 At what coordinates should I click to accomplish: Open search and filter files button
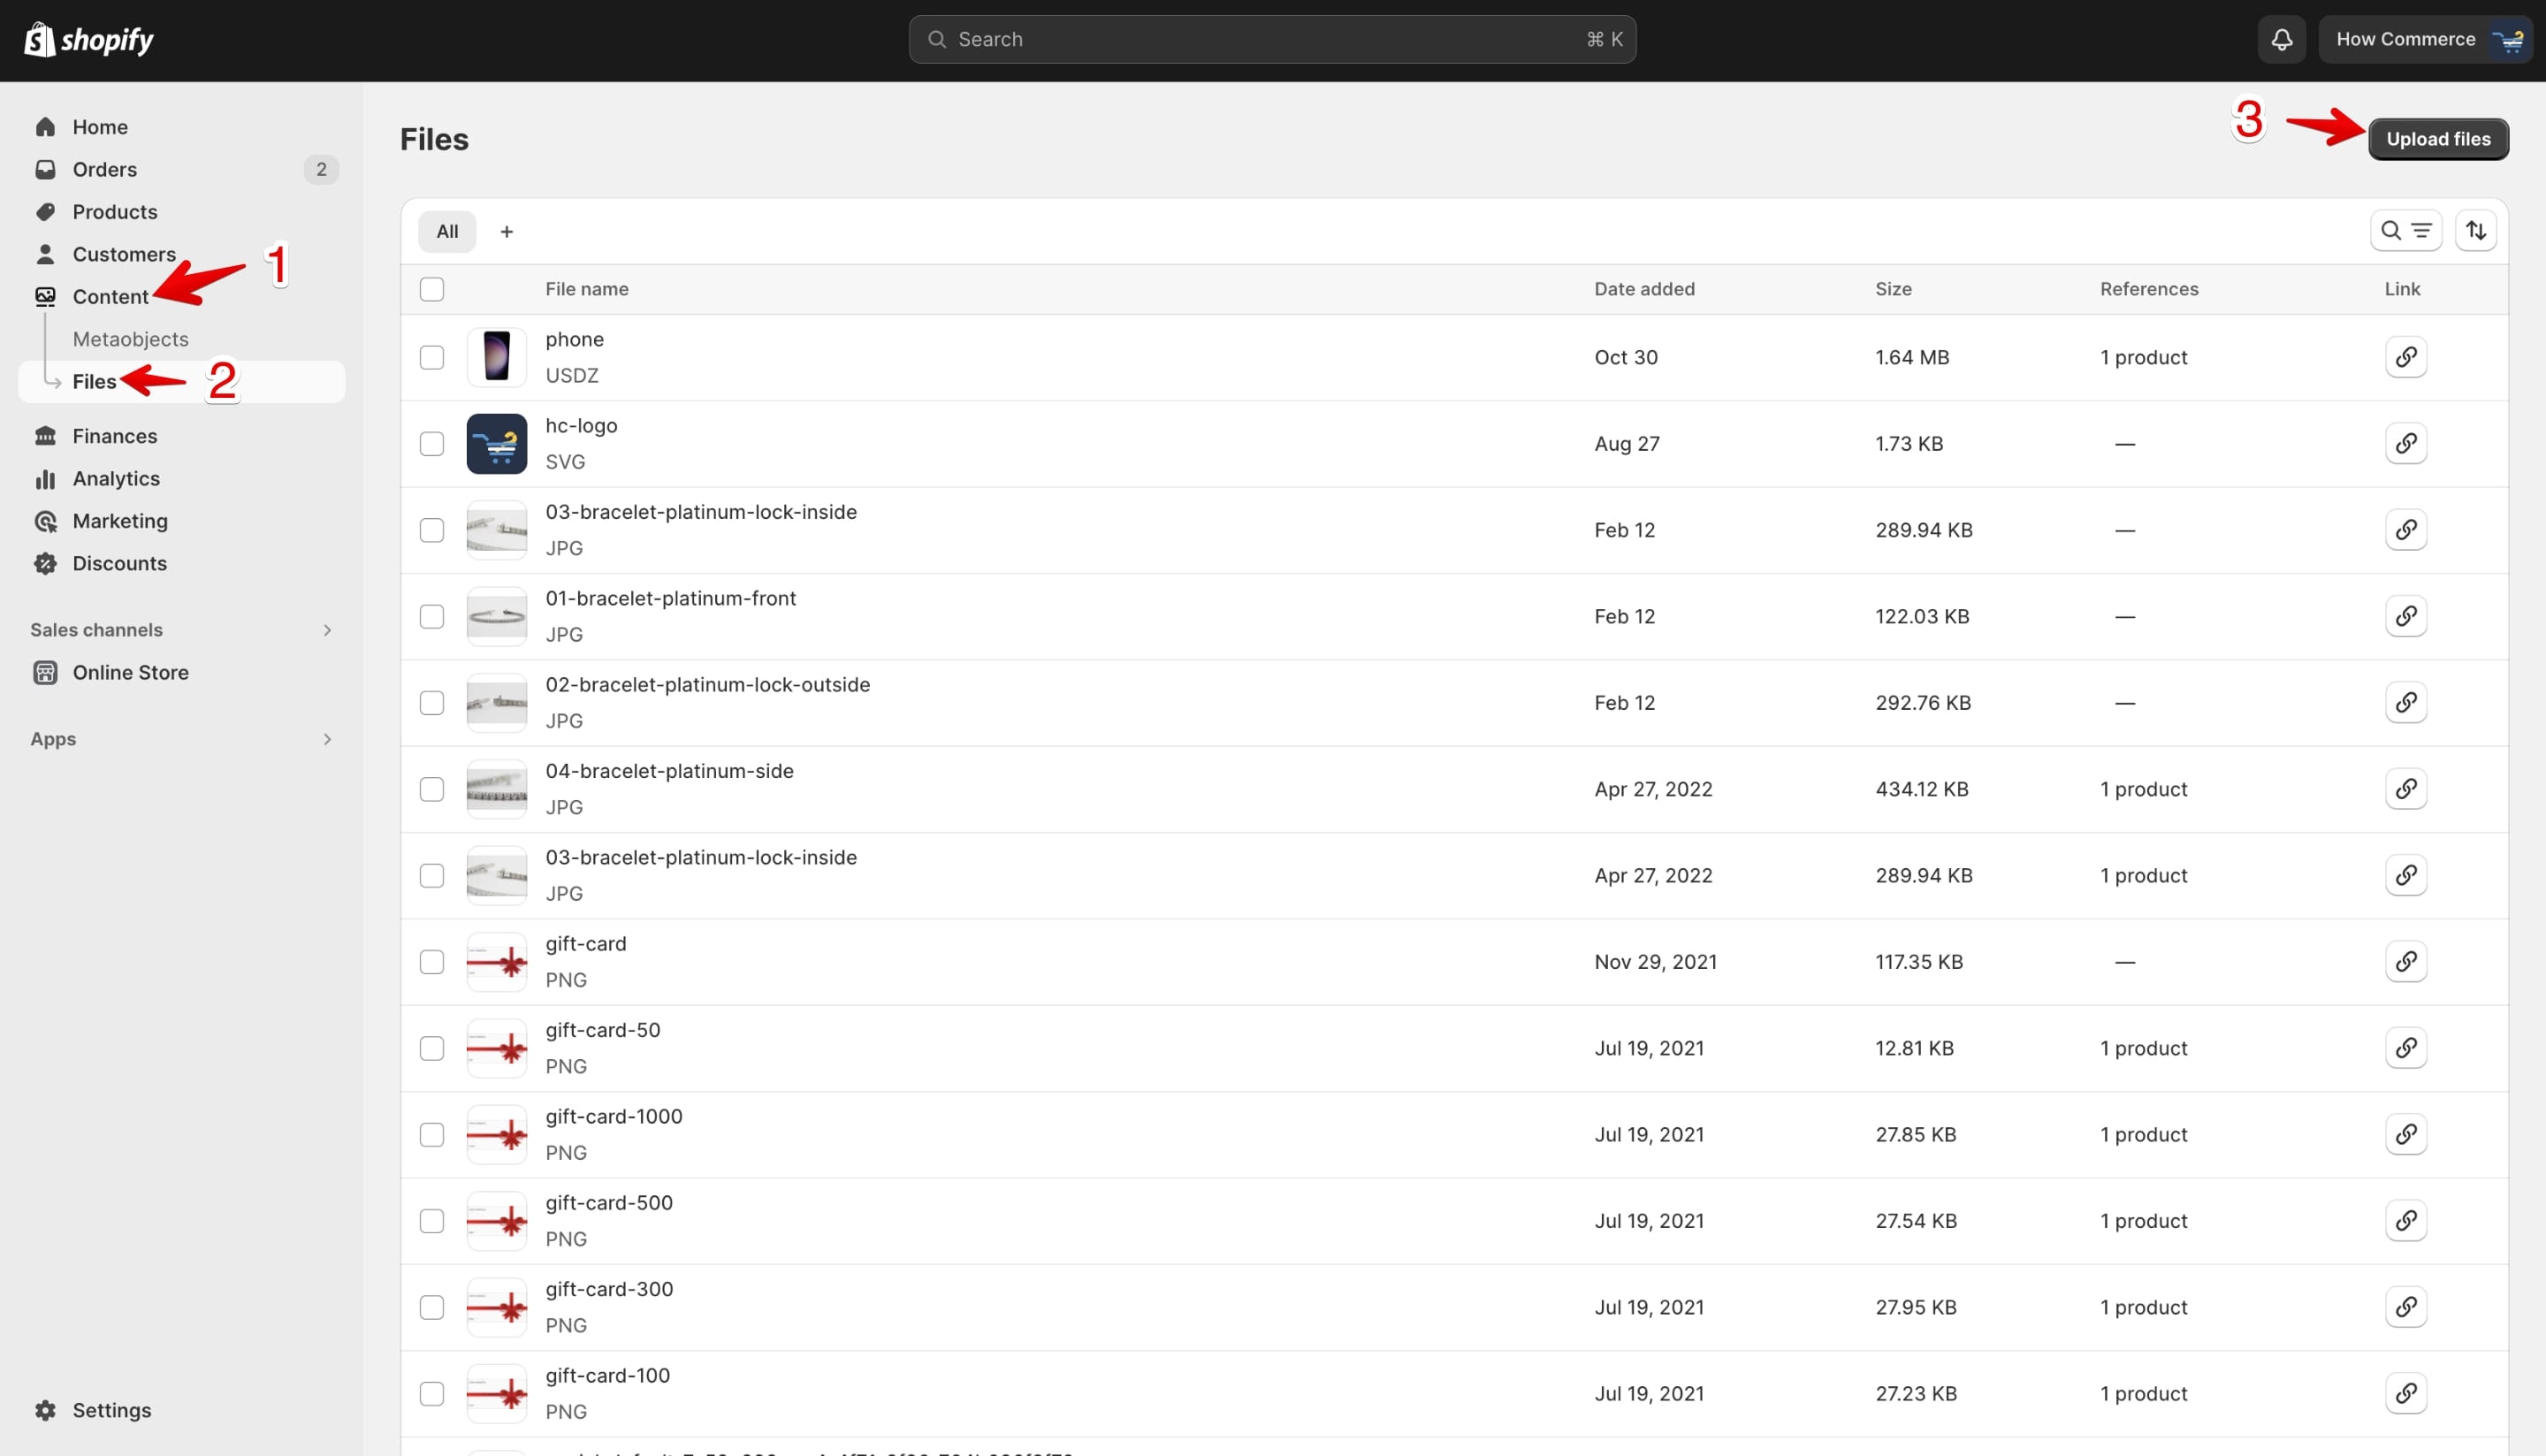pyautogui.click(x=2406, y=231)
